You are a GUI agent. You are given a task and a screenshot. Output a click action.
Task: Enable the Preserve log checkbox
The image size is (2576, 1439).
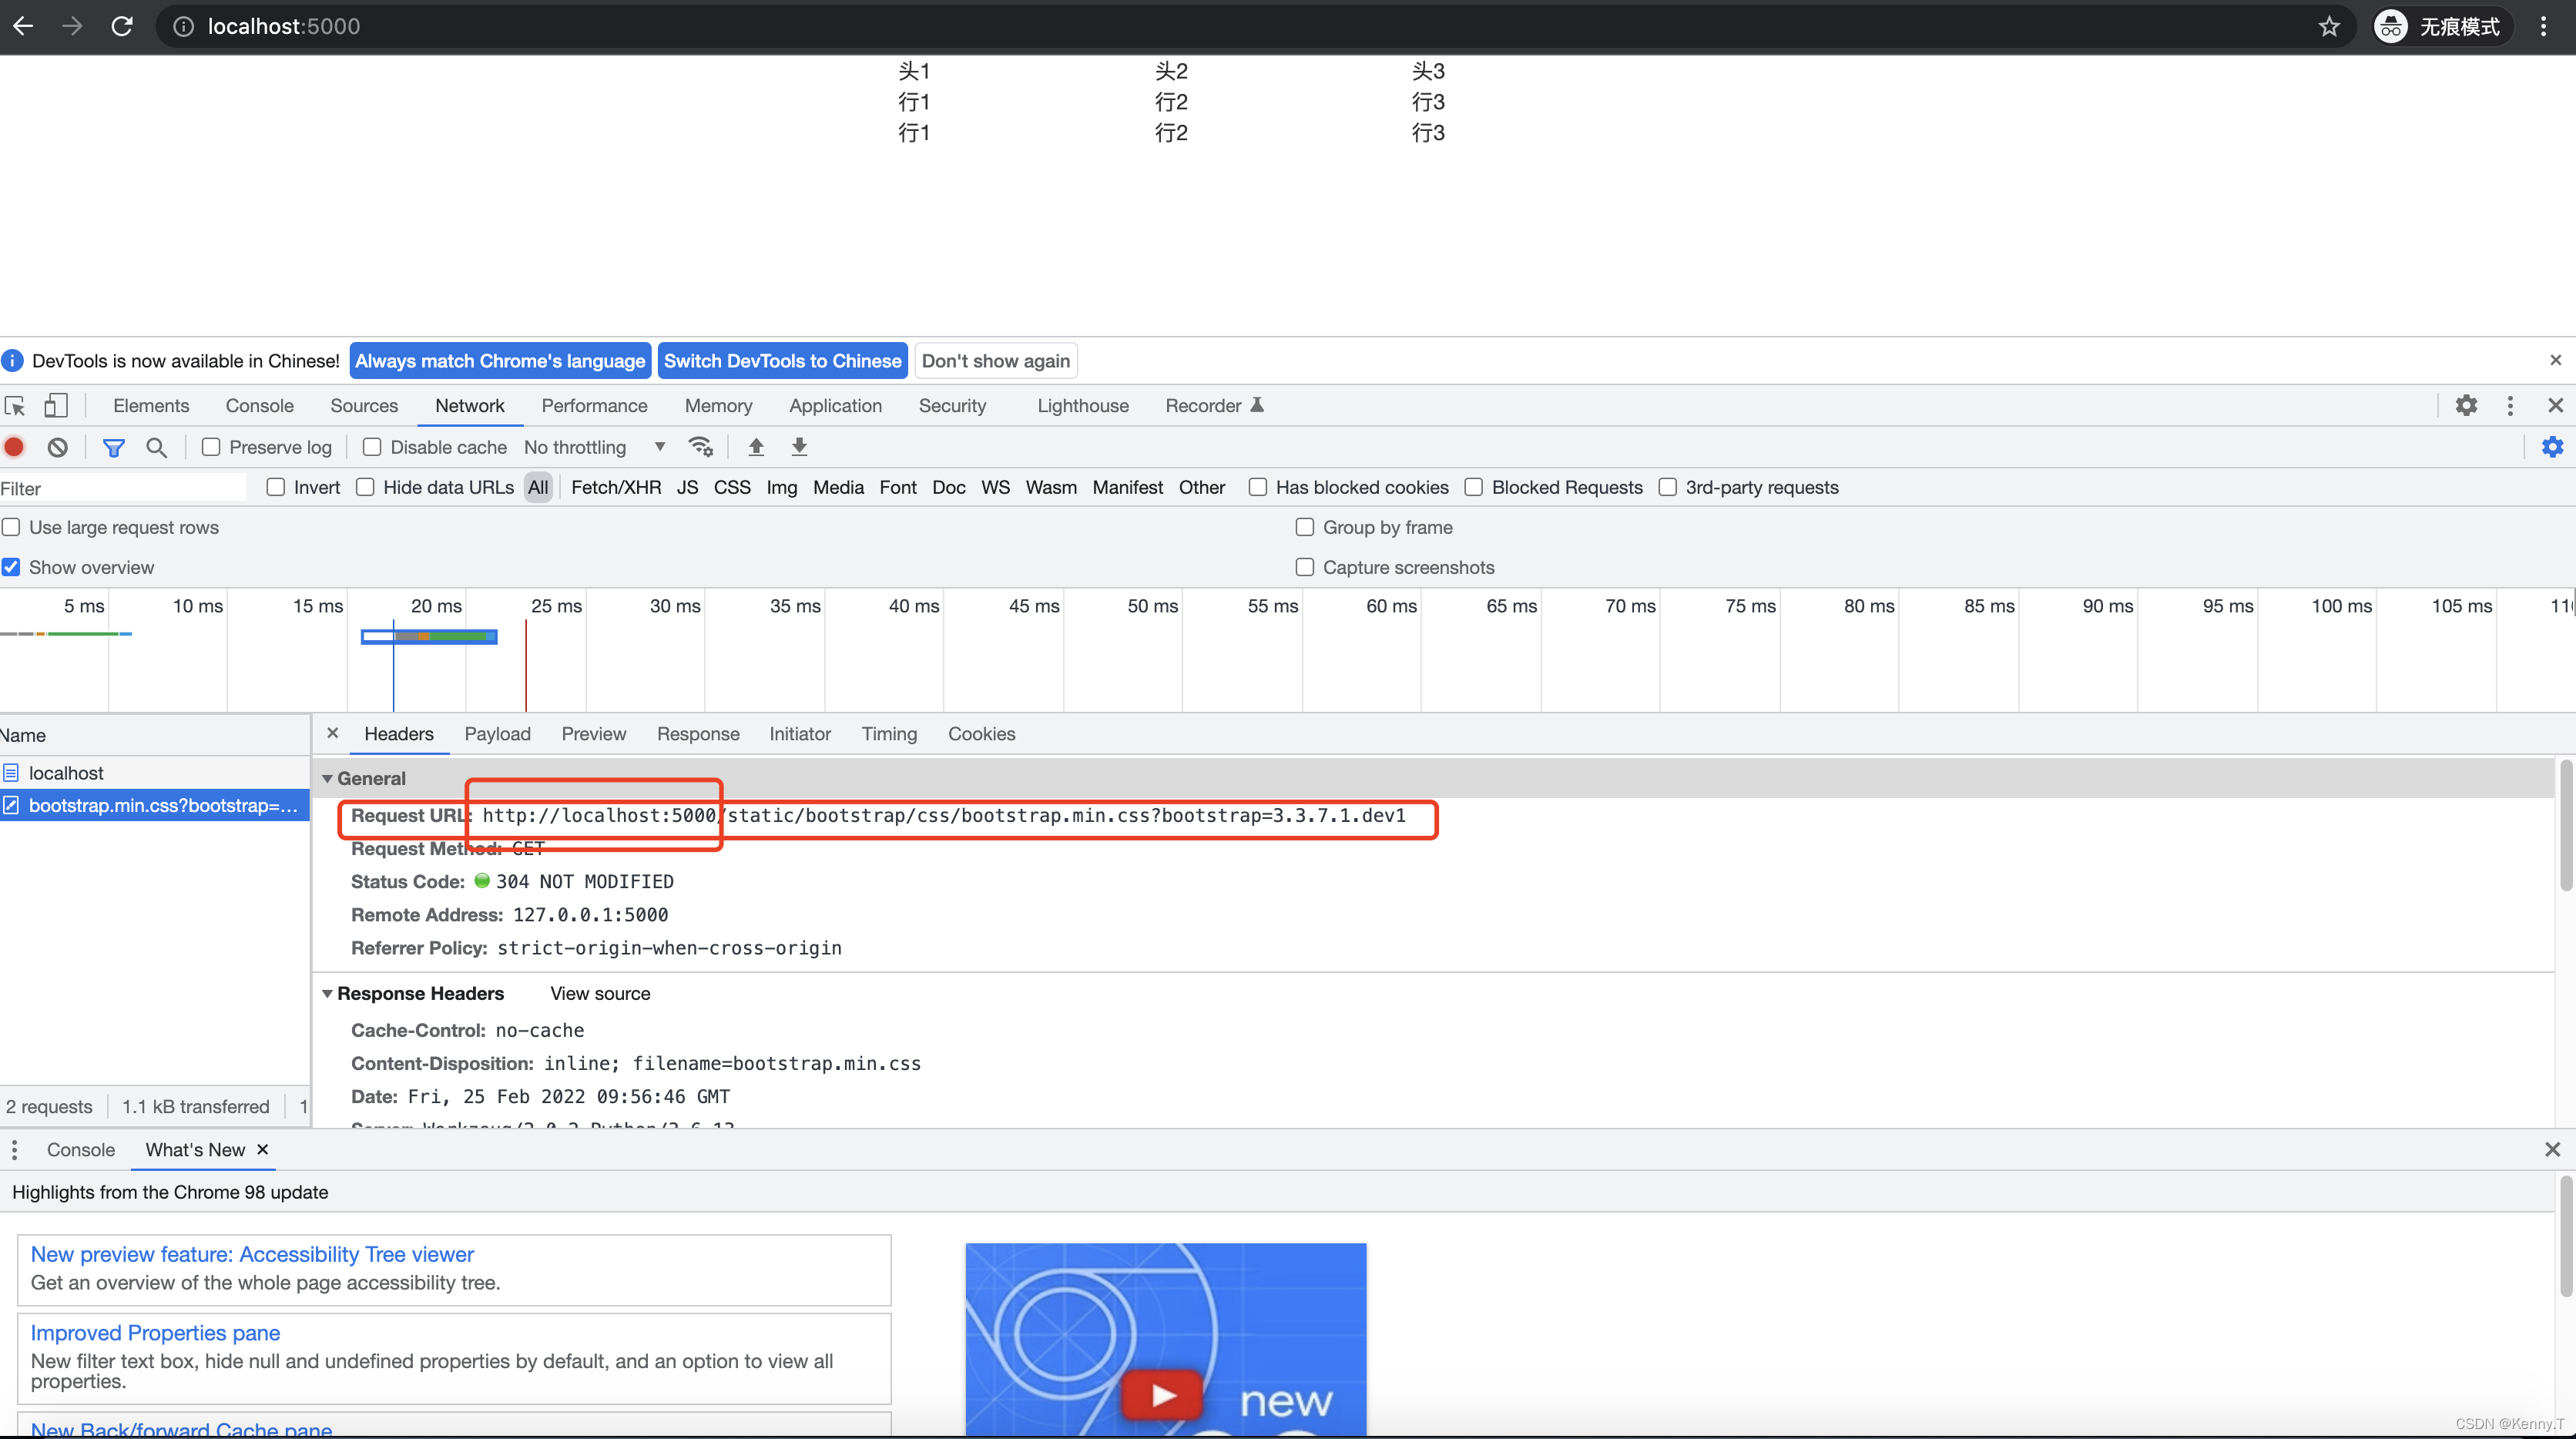point(211,447)
